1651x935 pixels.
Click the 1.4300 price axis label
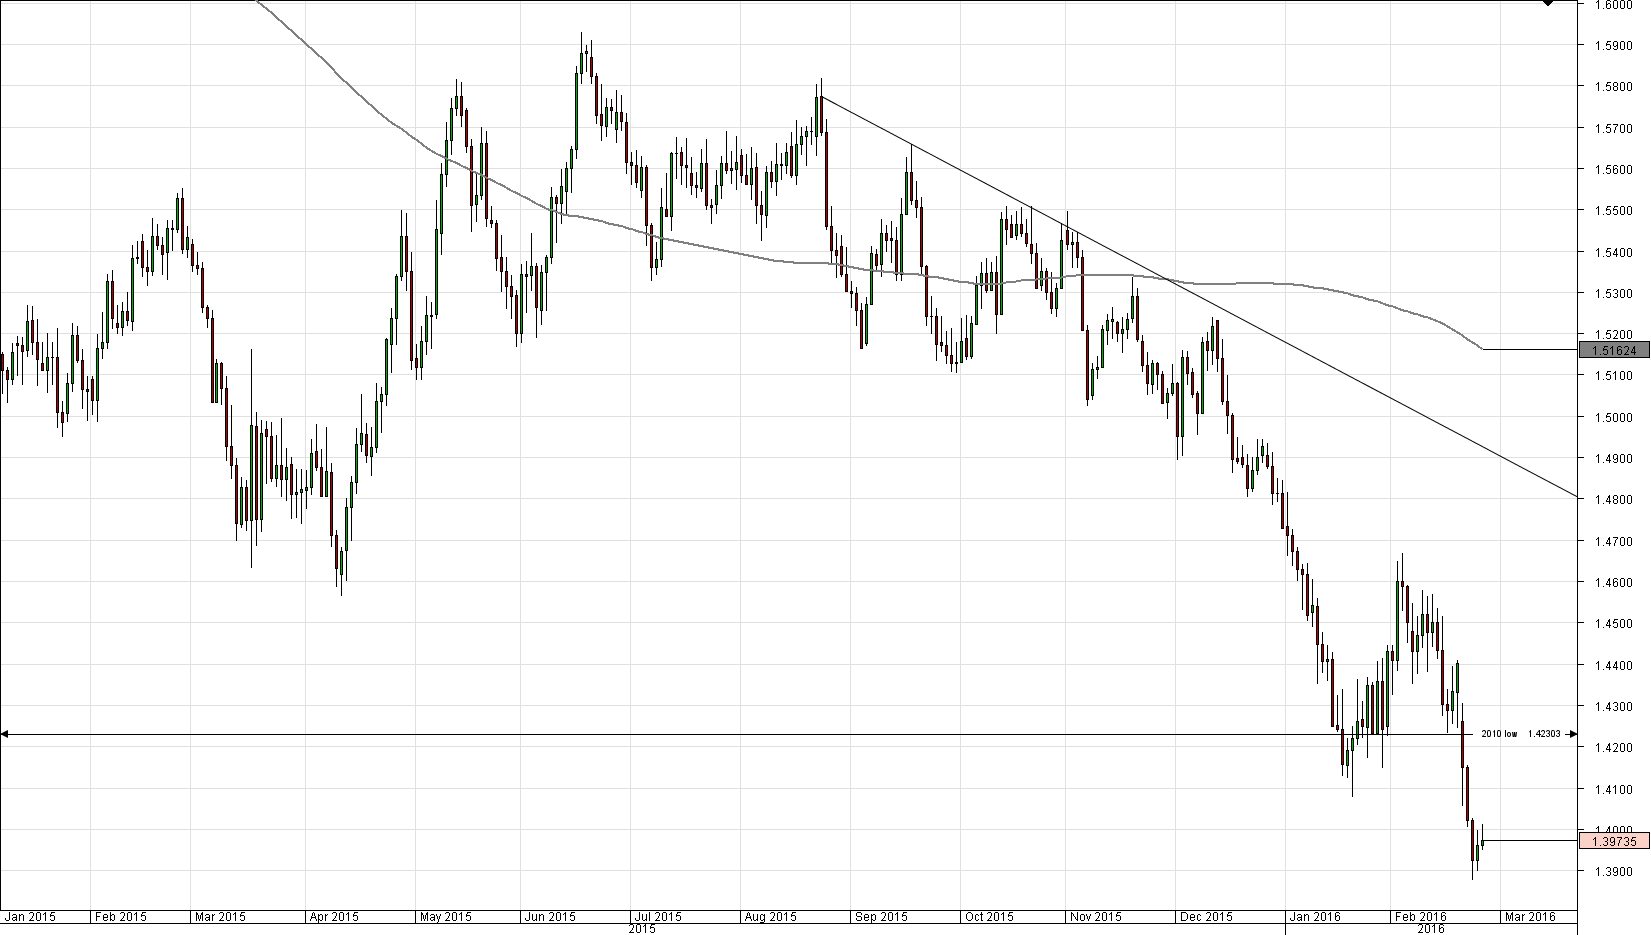(1615, 707)
